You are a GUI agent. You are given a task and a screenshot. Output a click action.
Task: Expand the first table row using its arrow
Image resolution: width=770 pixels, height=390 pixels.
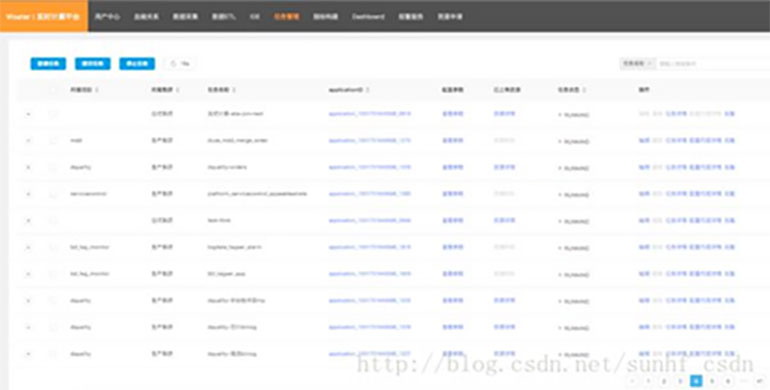(28, 114)
